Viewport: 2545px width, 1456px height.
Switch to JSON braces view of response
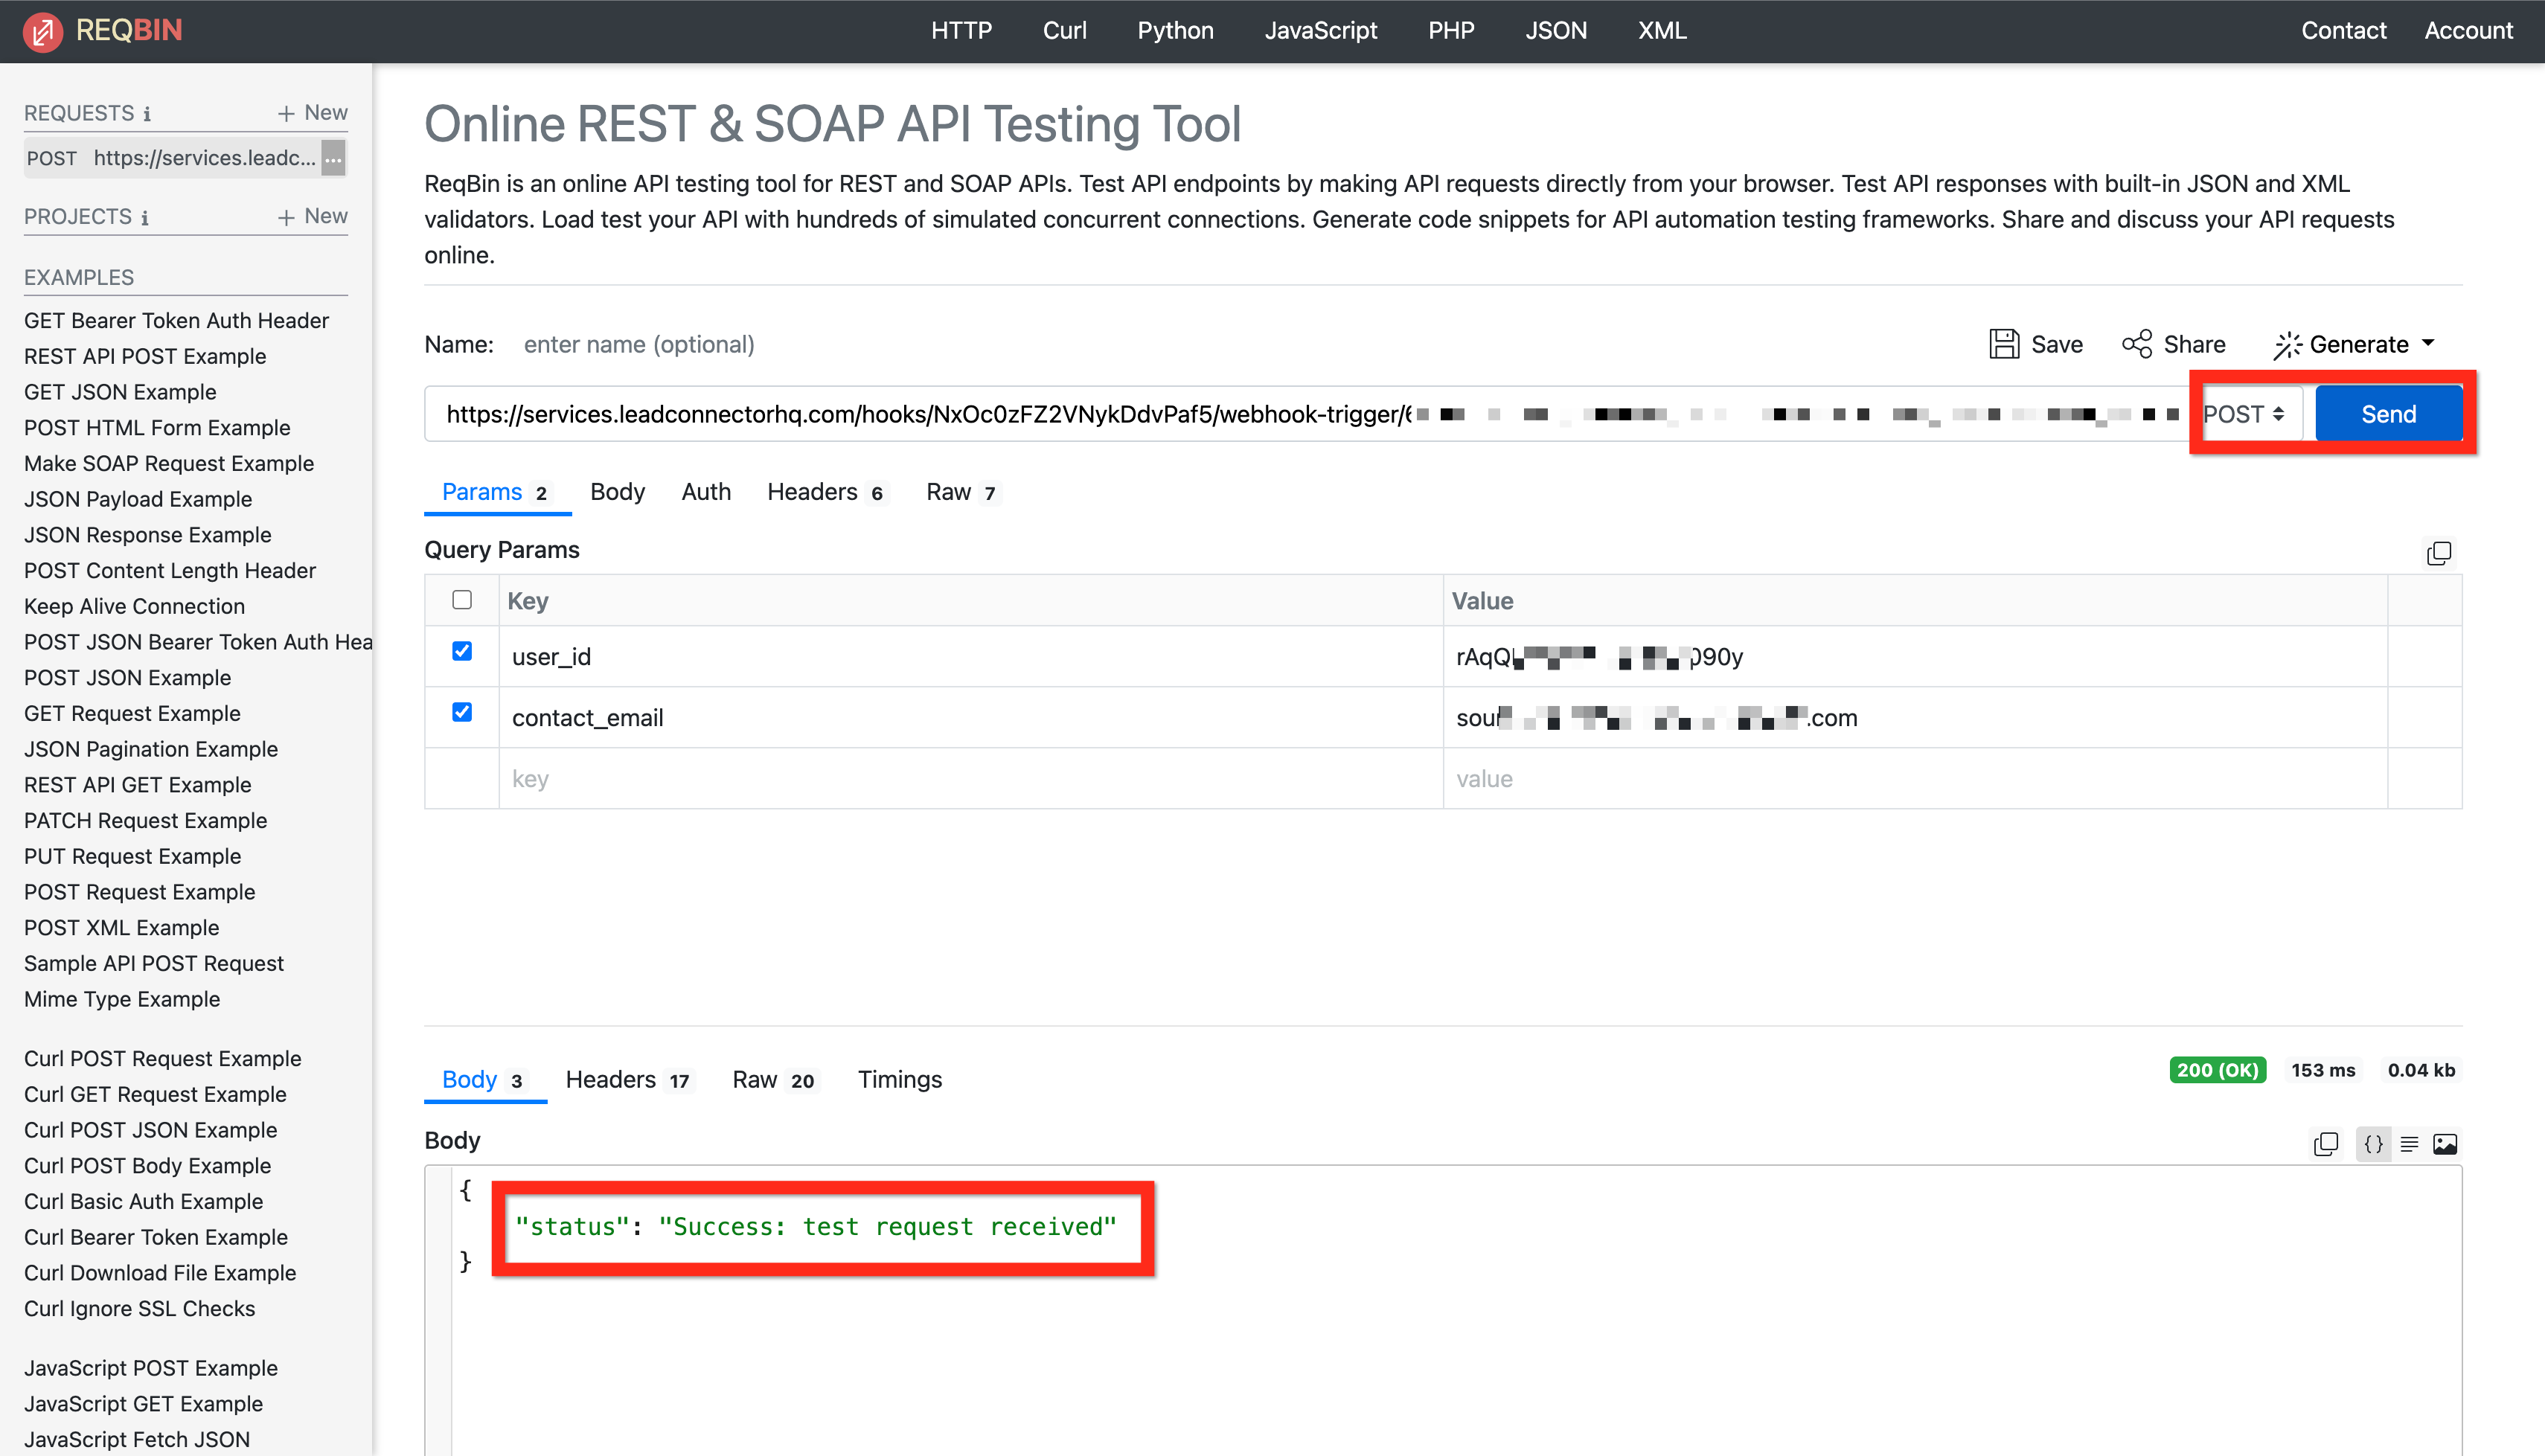pos(2373,1144)
